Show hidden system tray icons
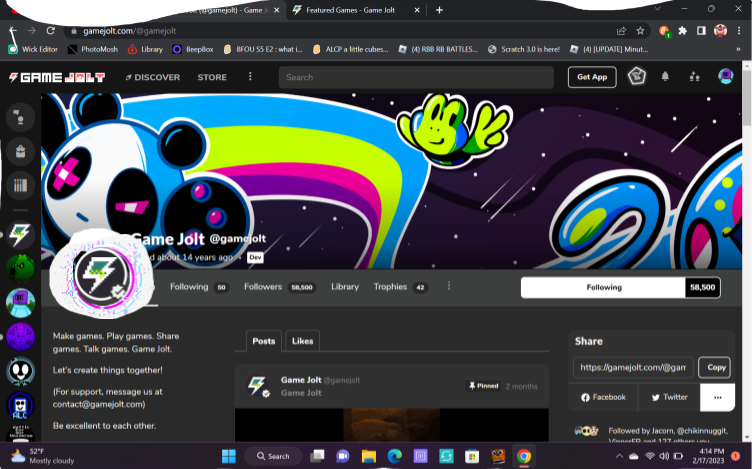 point(619,456)
